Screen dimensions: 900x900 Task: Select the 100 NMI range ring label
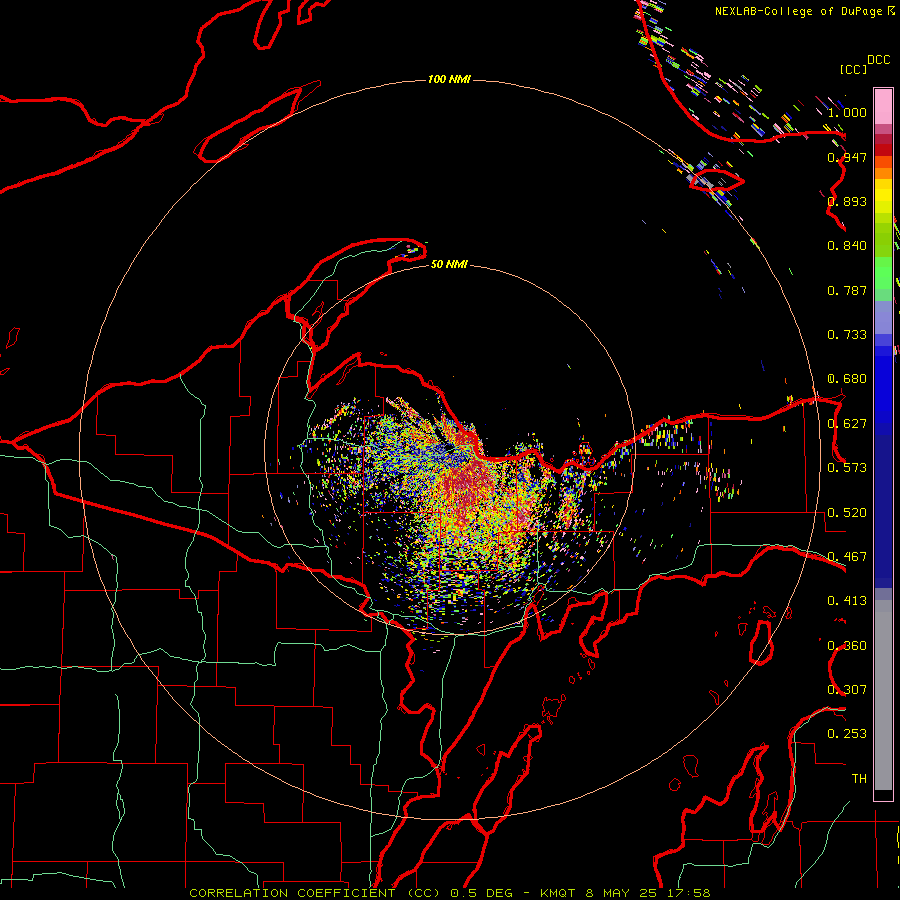(x=449, y=79)
